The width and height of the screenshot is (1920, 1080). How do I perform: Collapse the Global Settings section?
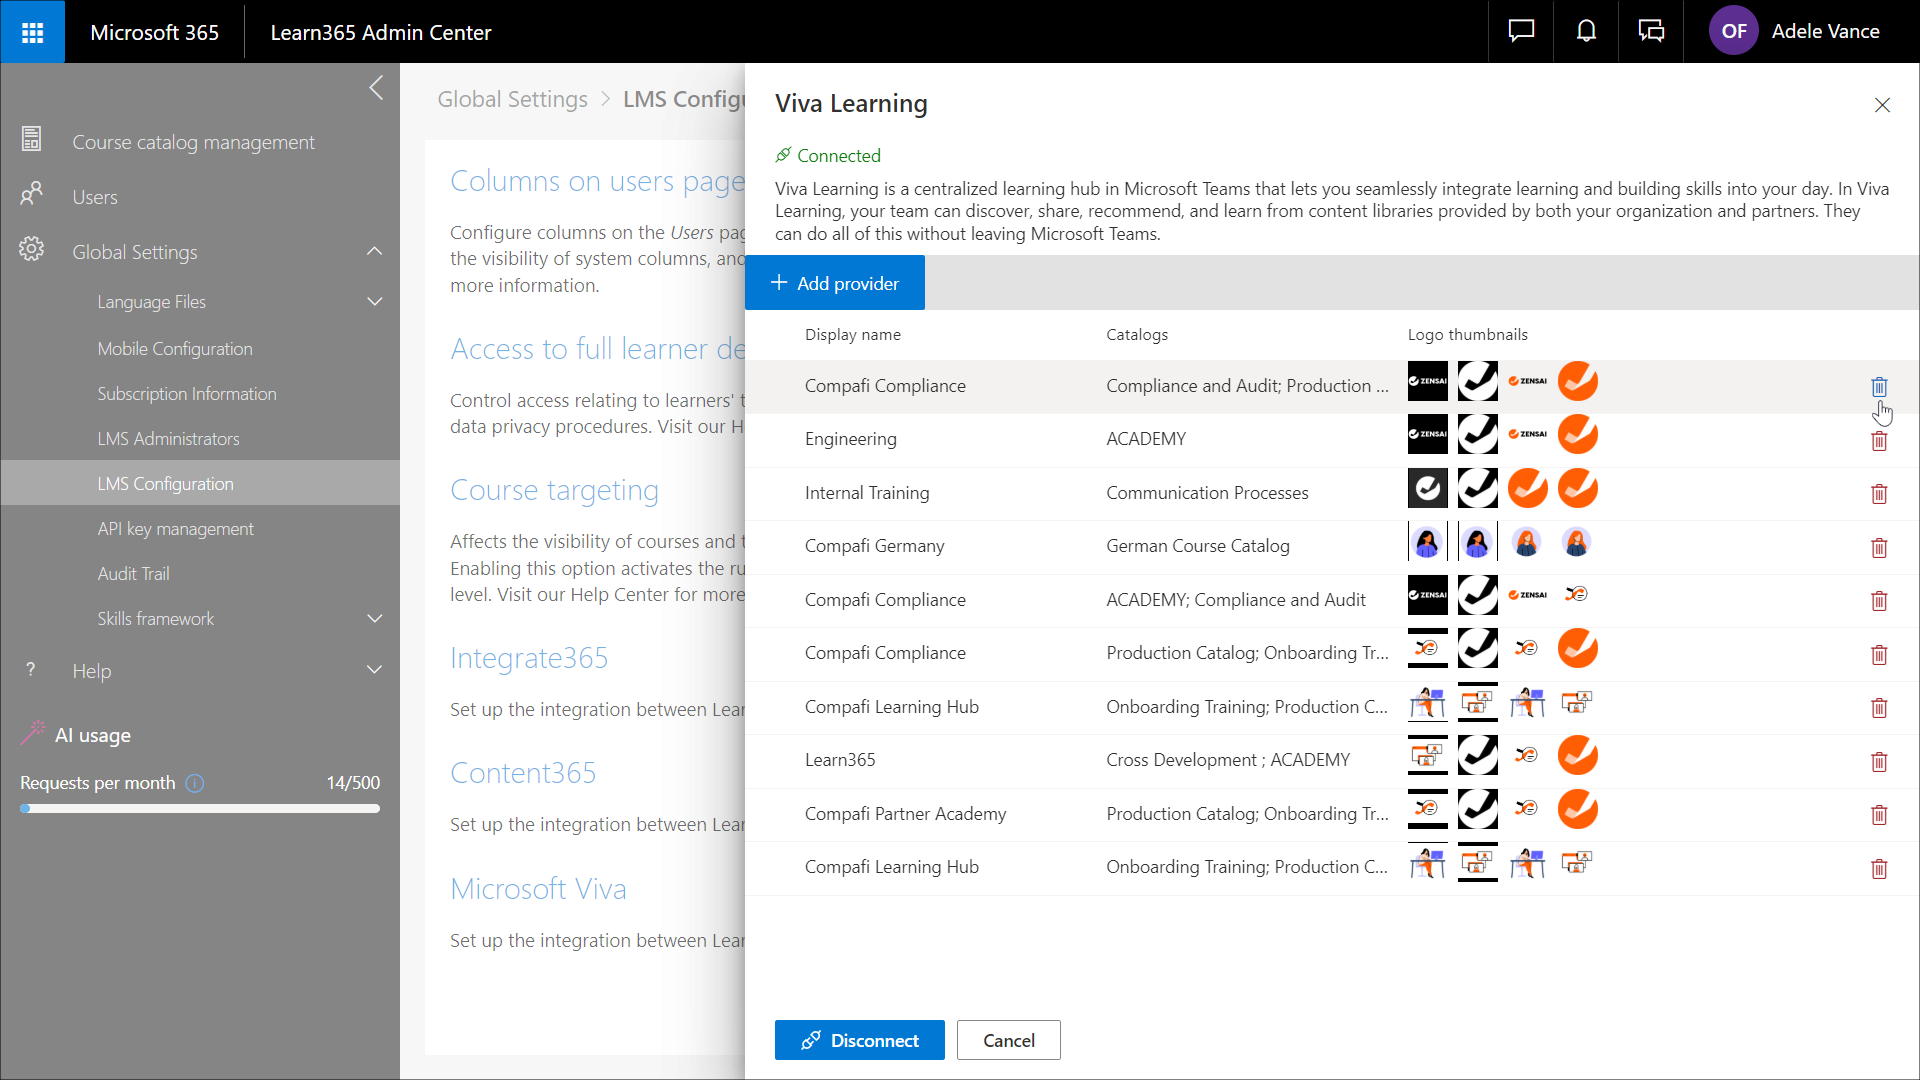tap(375, 252)
